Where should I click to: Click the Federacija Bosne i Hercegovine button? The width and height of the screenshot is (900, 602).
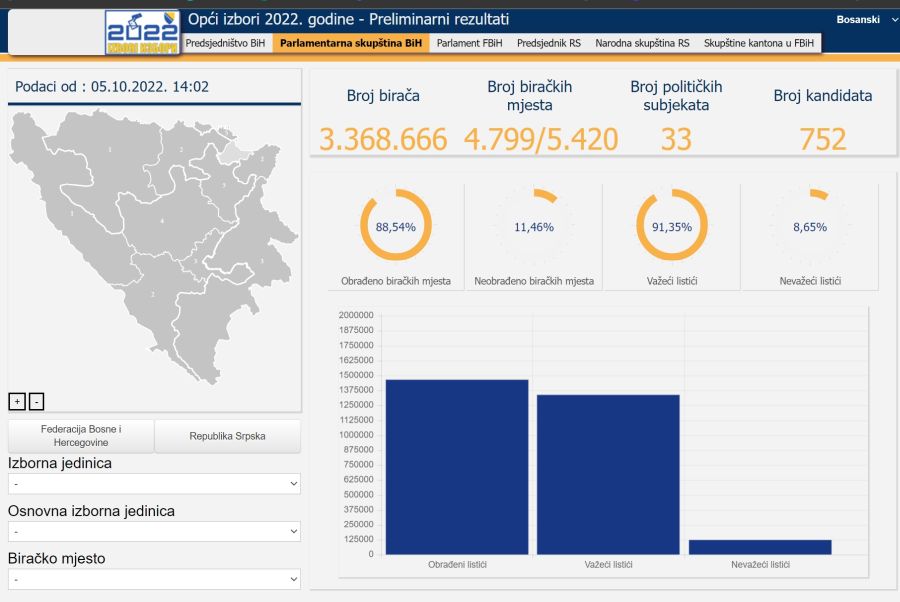(x=81, y=436)
